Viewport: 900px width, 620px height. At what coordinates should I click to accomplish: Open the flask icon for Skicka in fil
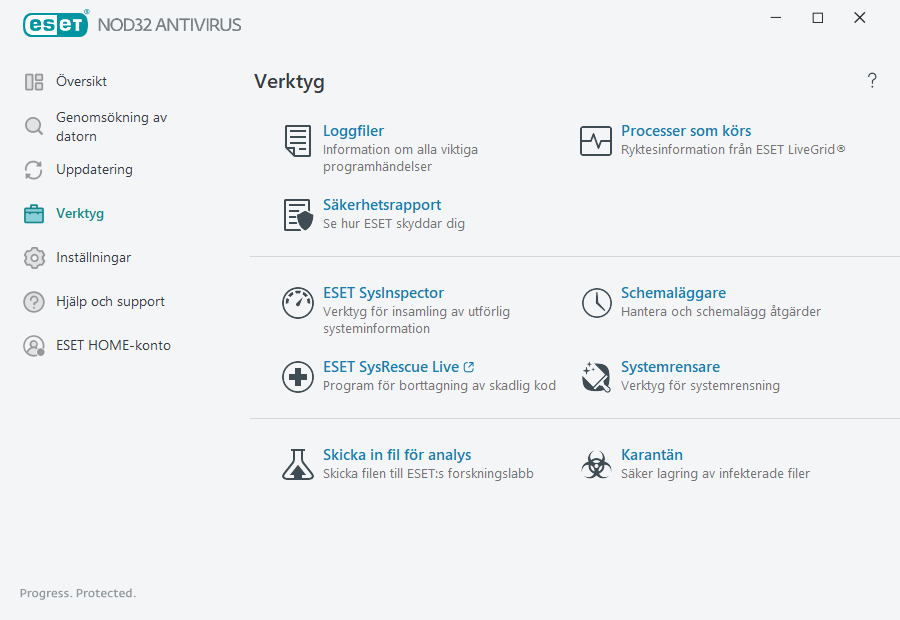297,464
